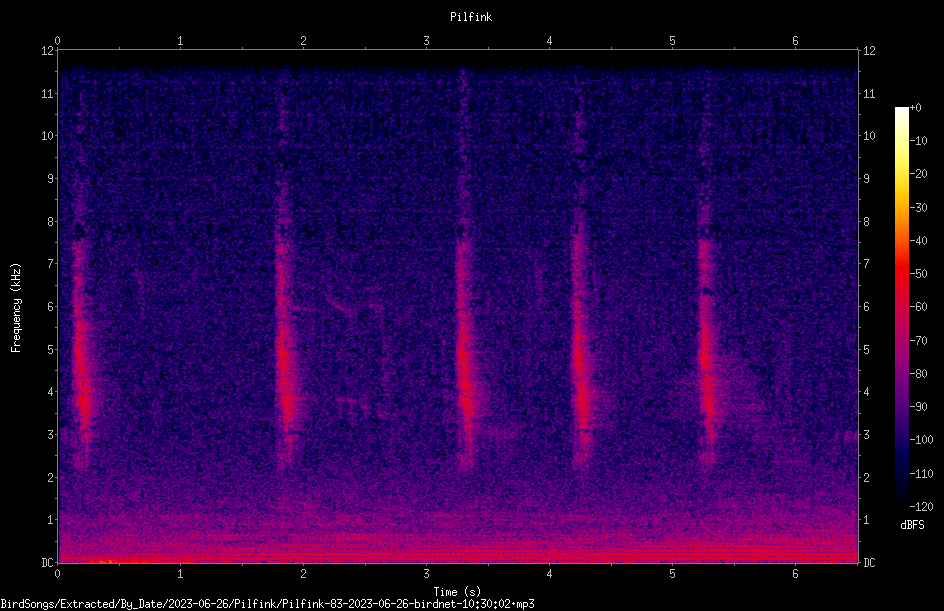The image size is (944, 611).
Task: Click the -100 colorbar label
Action: [921, 440]
